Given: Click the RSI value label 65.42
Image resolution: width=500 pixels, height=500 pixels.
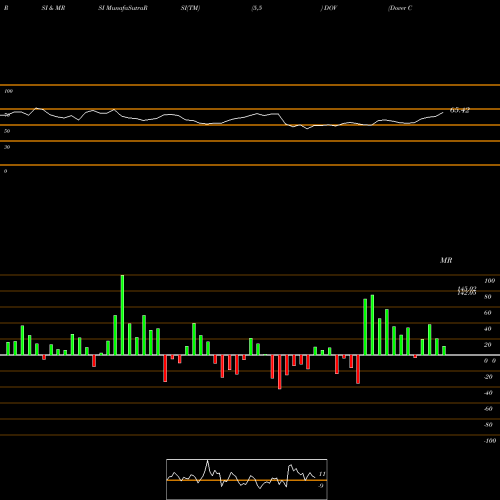Looking at the screenshot, I should click(460, 110).
